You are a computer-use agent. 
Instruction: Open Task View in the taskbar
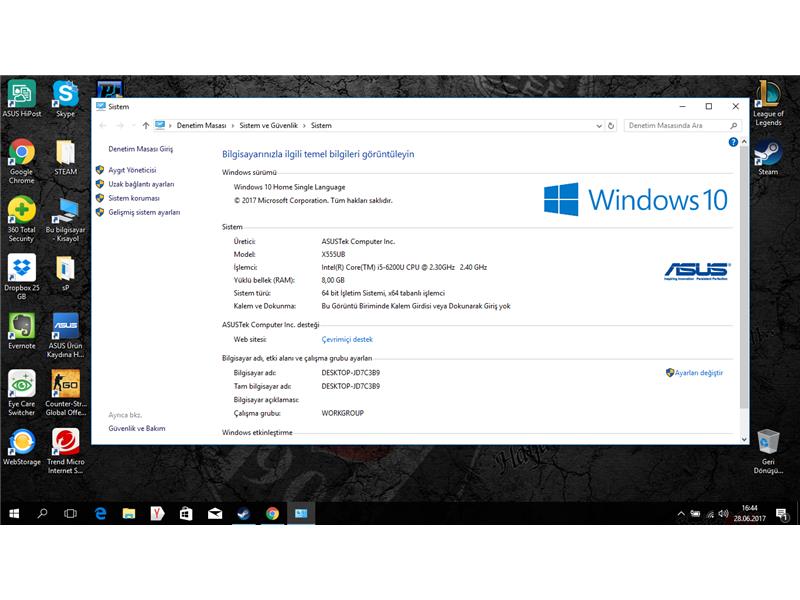(70, 513)
